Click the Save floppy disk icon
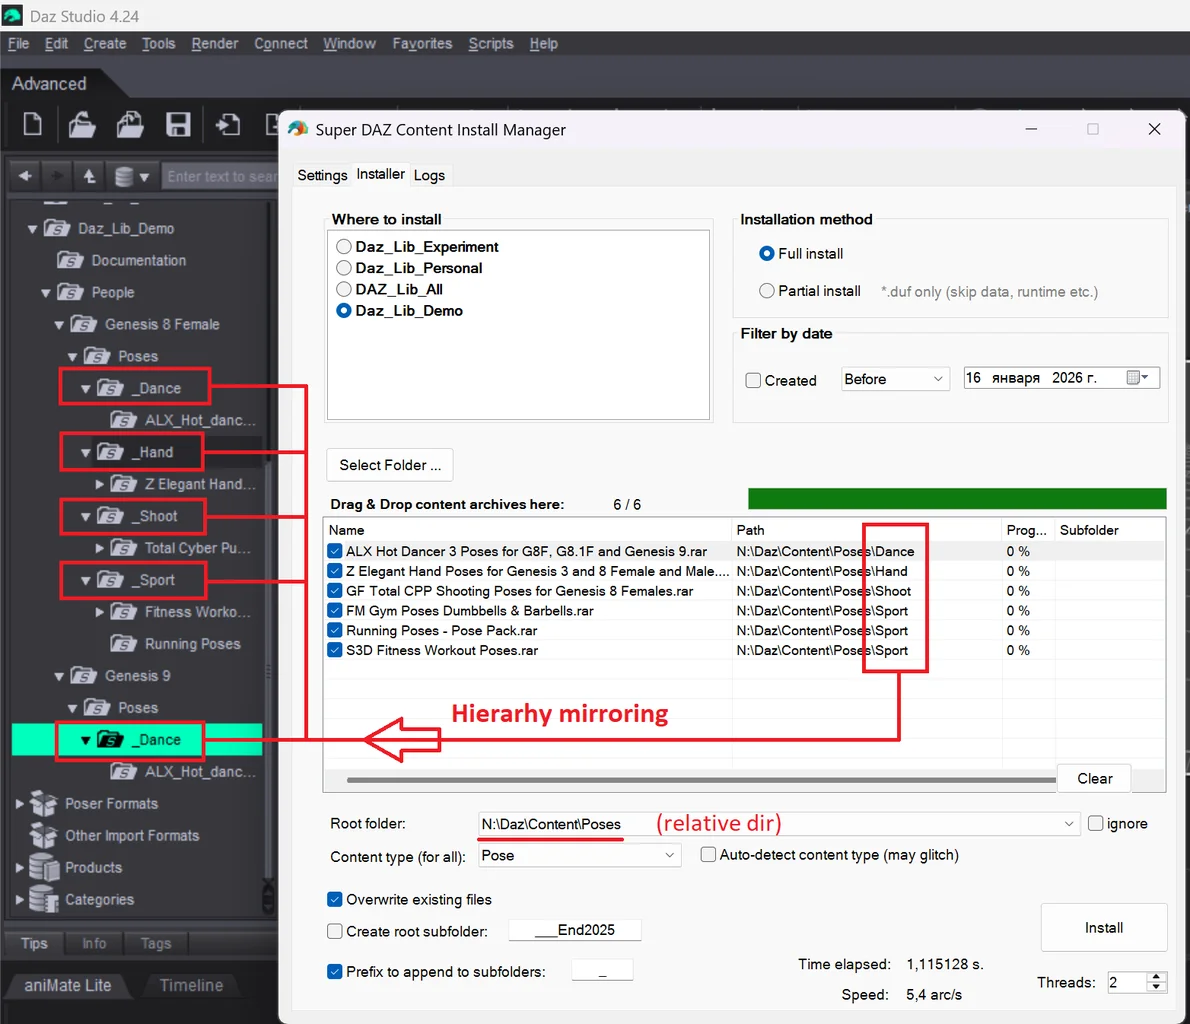Screen dimensions: 1190x1024 coord(178,124)
